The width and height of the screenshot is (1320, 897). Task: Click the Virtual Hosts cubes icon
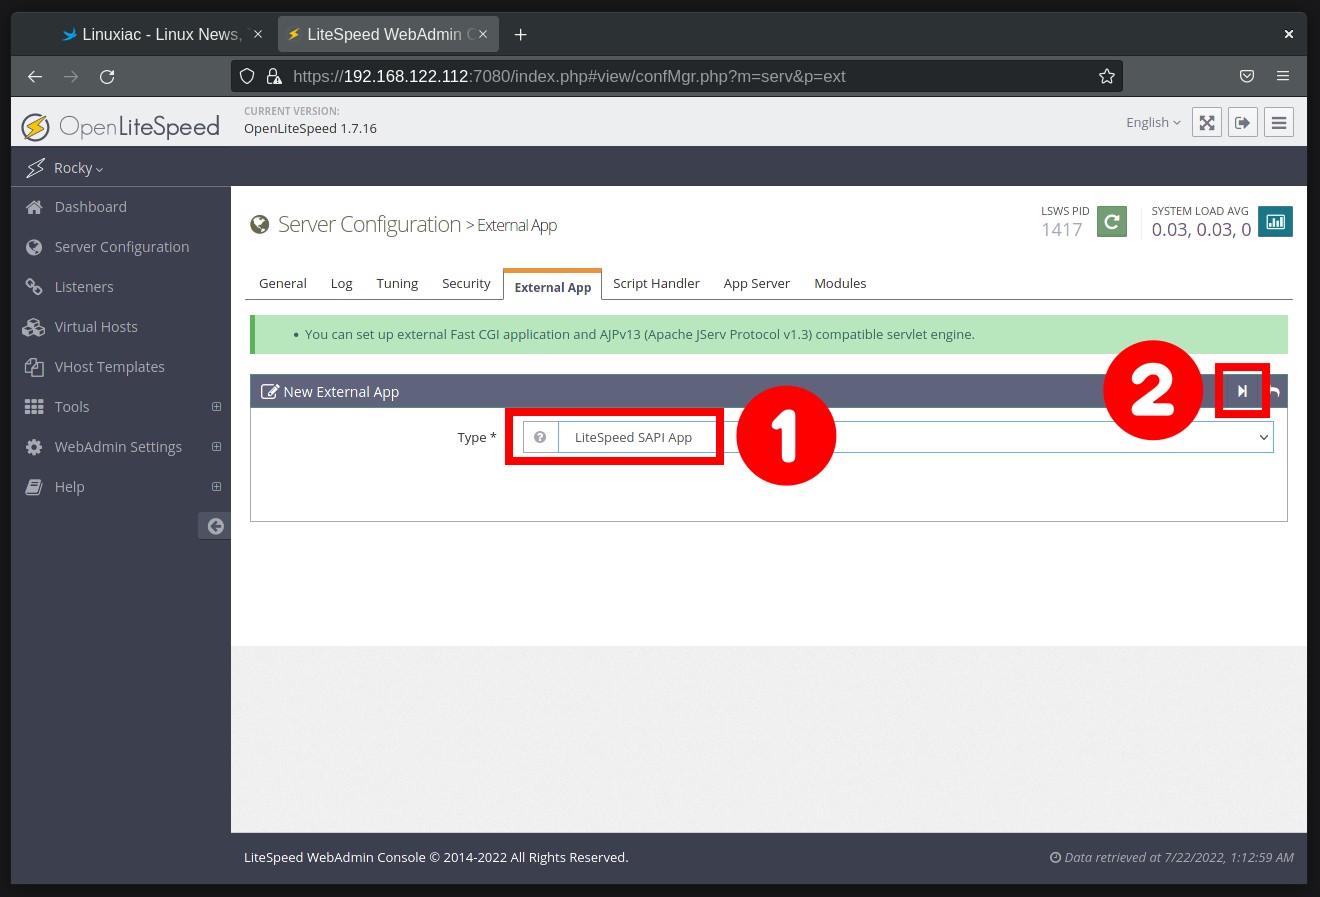click(34, 327)
